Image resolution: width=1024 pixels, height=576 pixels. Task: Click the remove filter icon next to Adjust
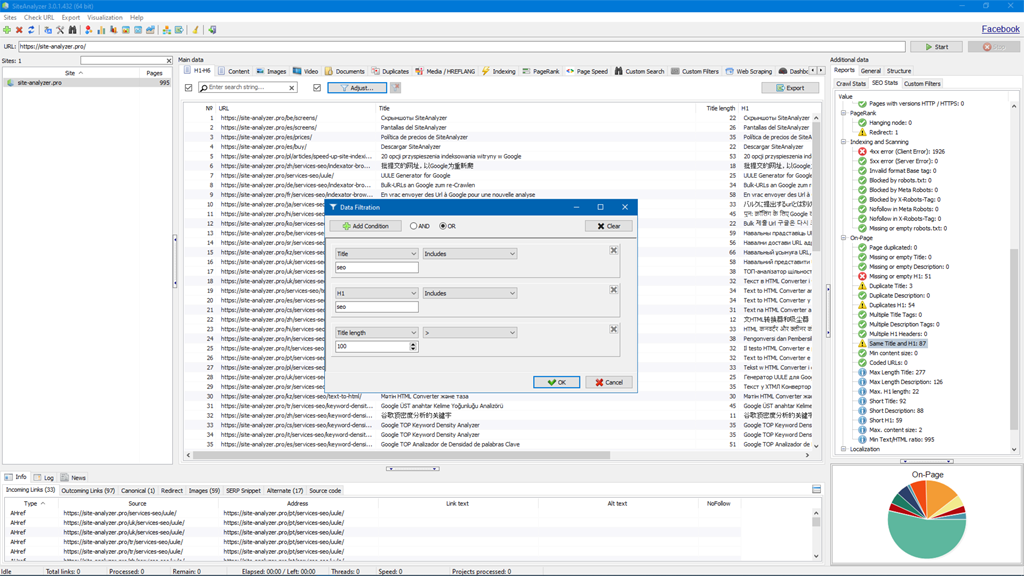click(396, 88)
